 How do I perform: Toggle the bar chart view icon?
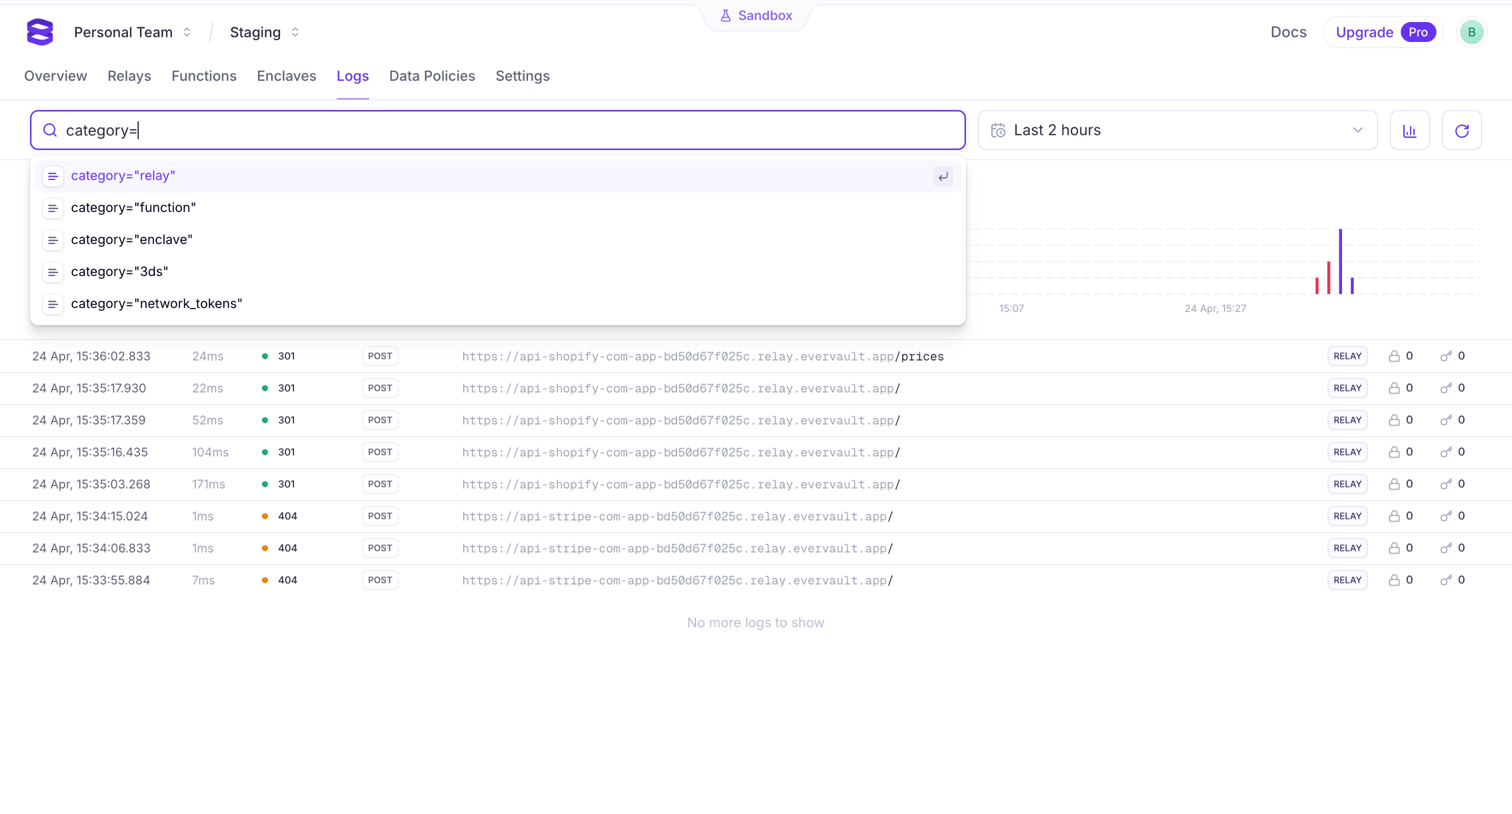(x=1409, y=130)
